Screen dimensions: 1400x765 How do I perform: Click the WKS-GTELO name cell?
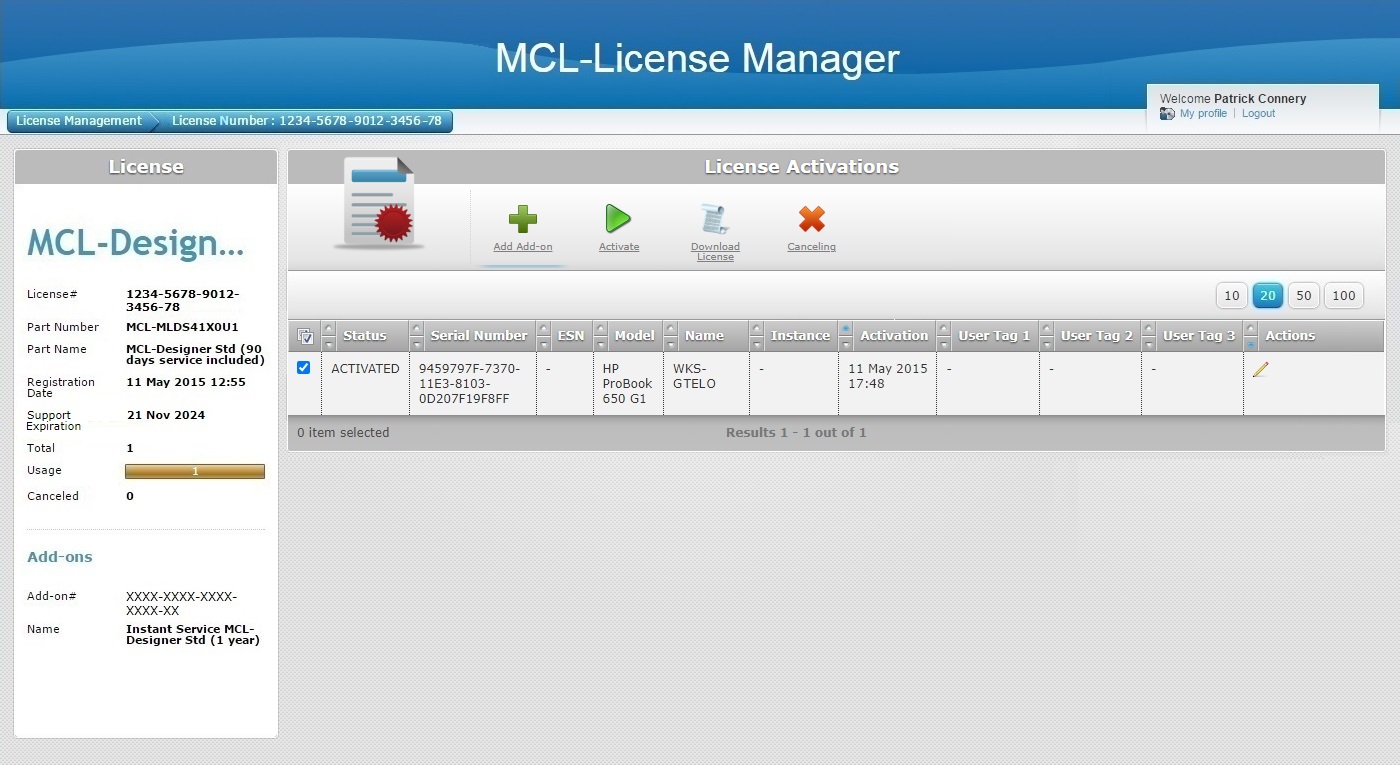click(695, 376)
